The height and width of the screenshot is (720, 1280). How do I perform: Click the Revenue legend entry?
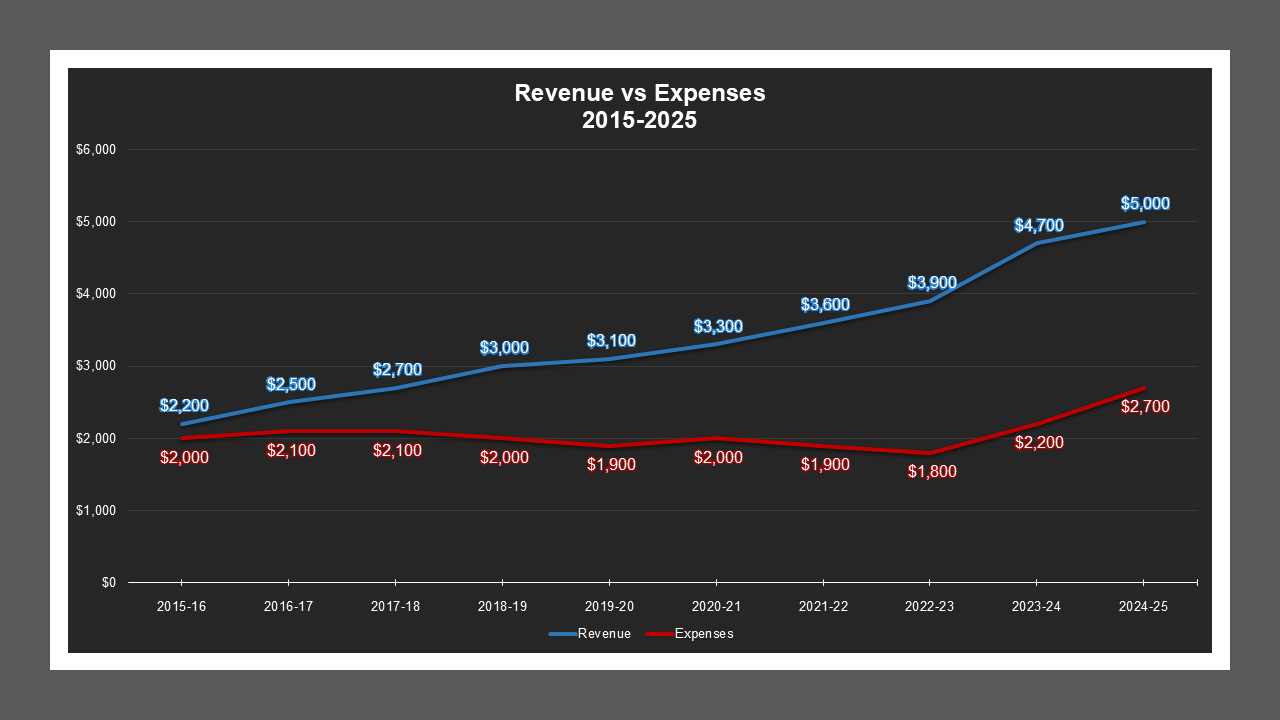click(x=606, y=633)
